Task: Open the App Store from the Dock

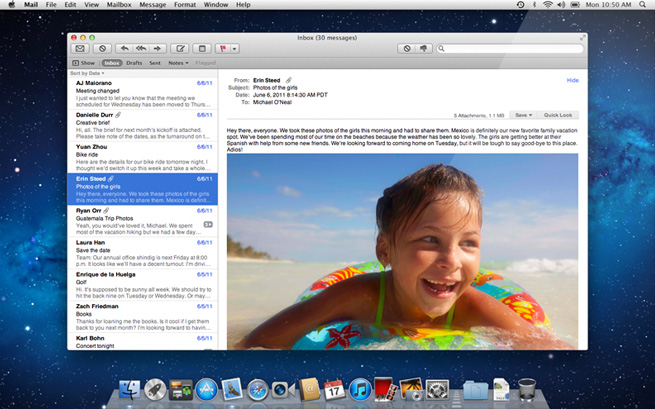Action: [x=206, y=390]
